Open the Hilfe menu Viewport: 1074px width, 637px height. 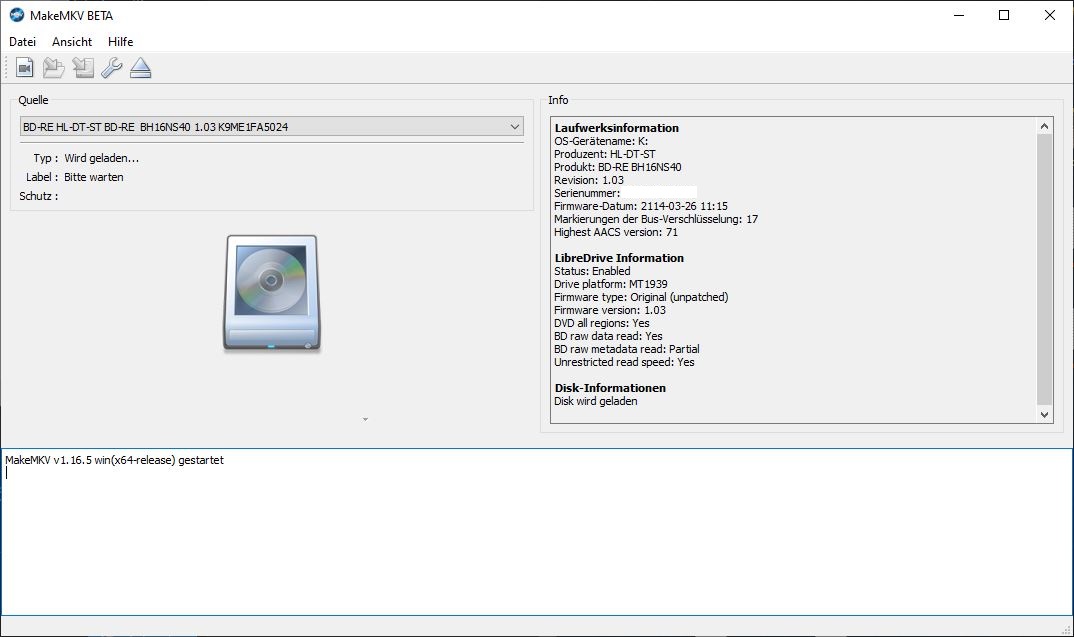pyautogui.click(x=121, y=42)
